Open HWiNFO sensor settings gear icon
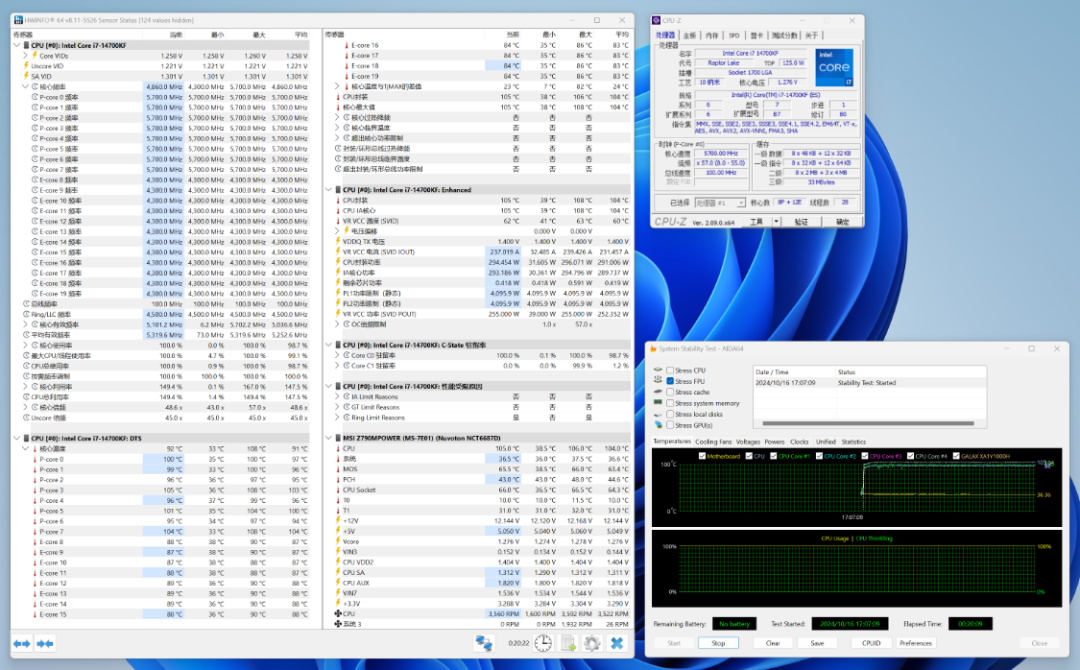The height and width of the screenshot is (670, 1080). 592,643
